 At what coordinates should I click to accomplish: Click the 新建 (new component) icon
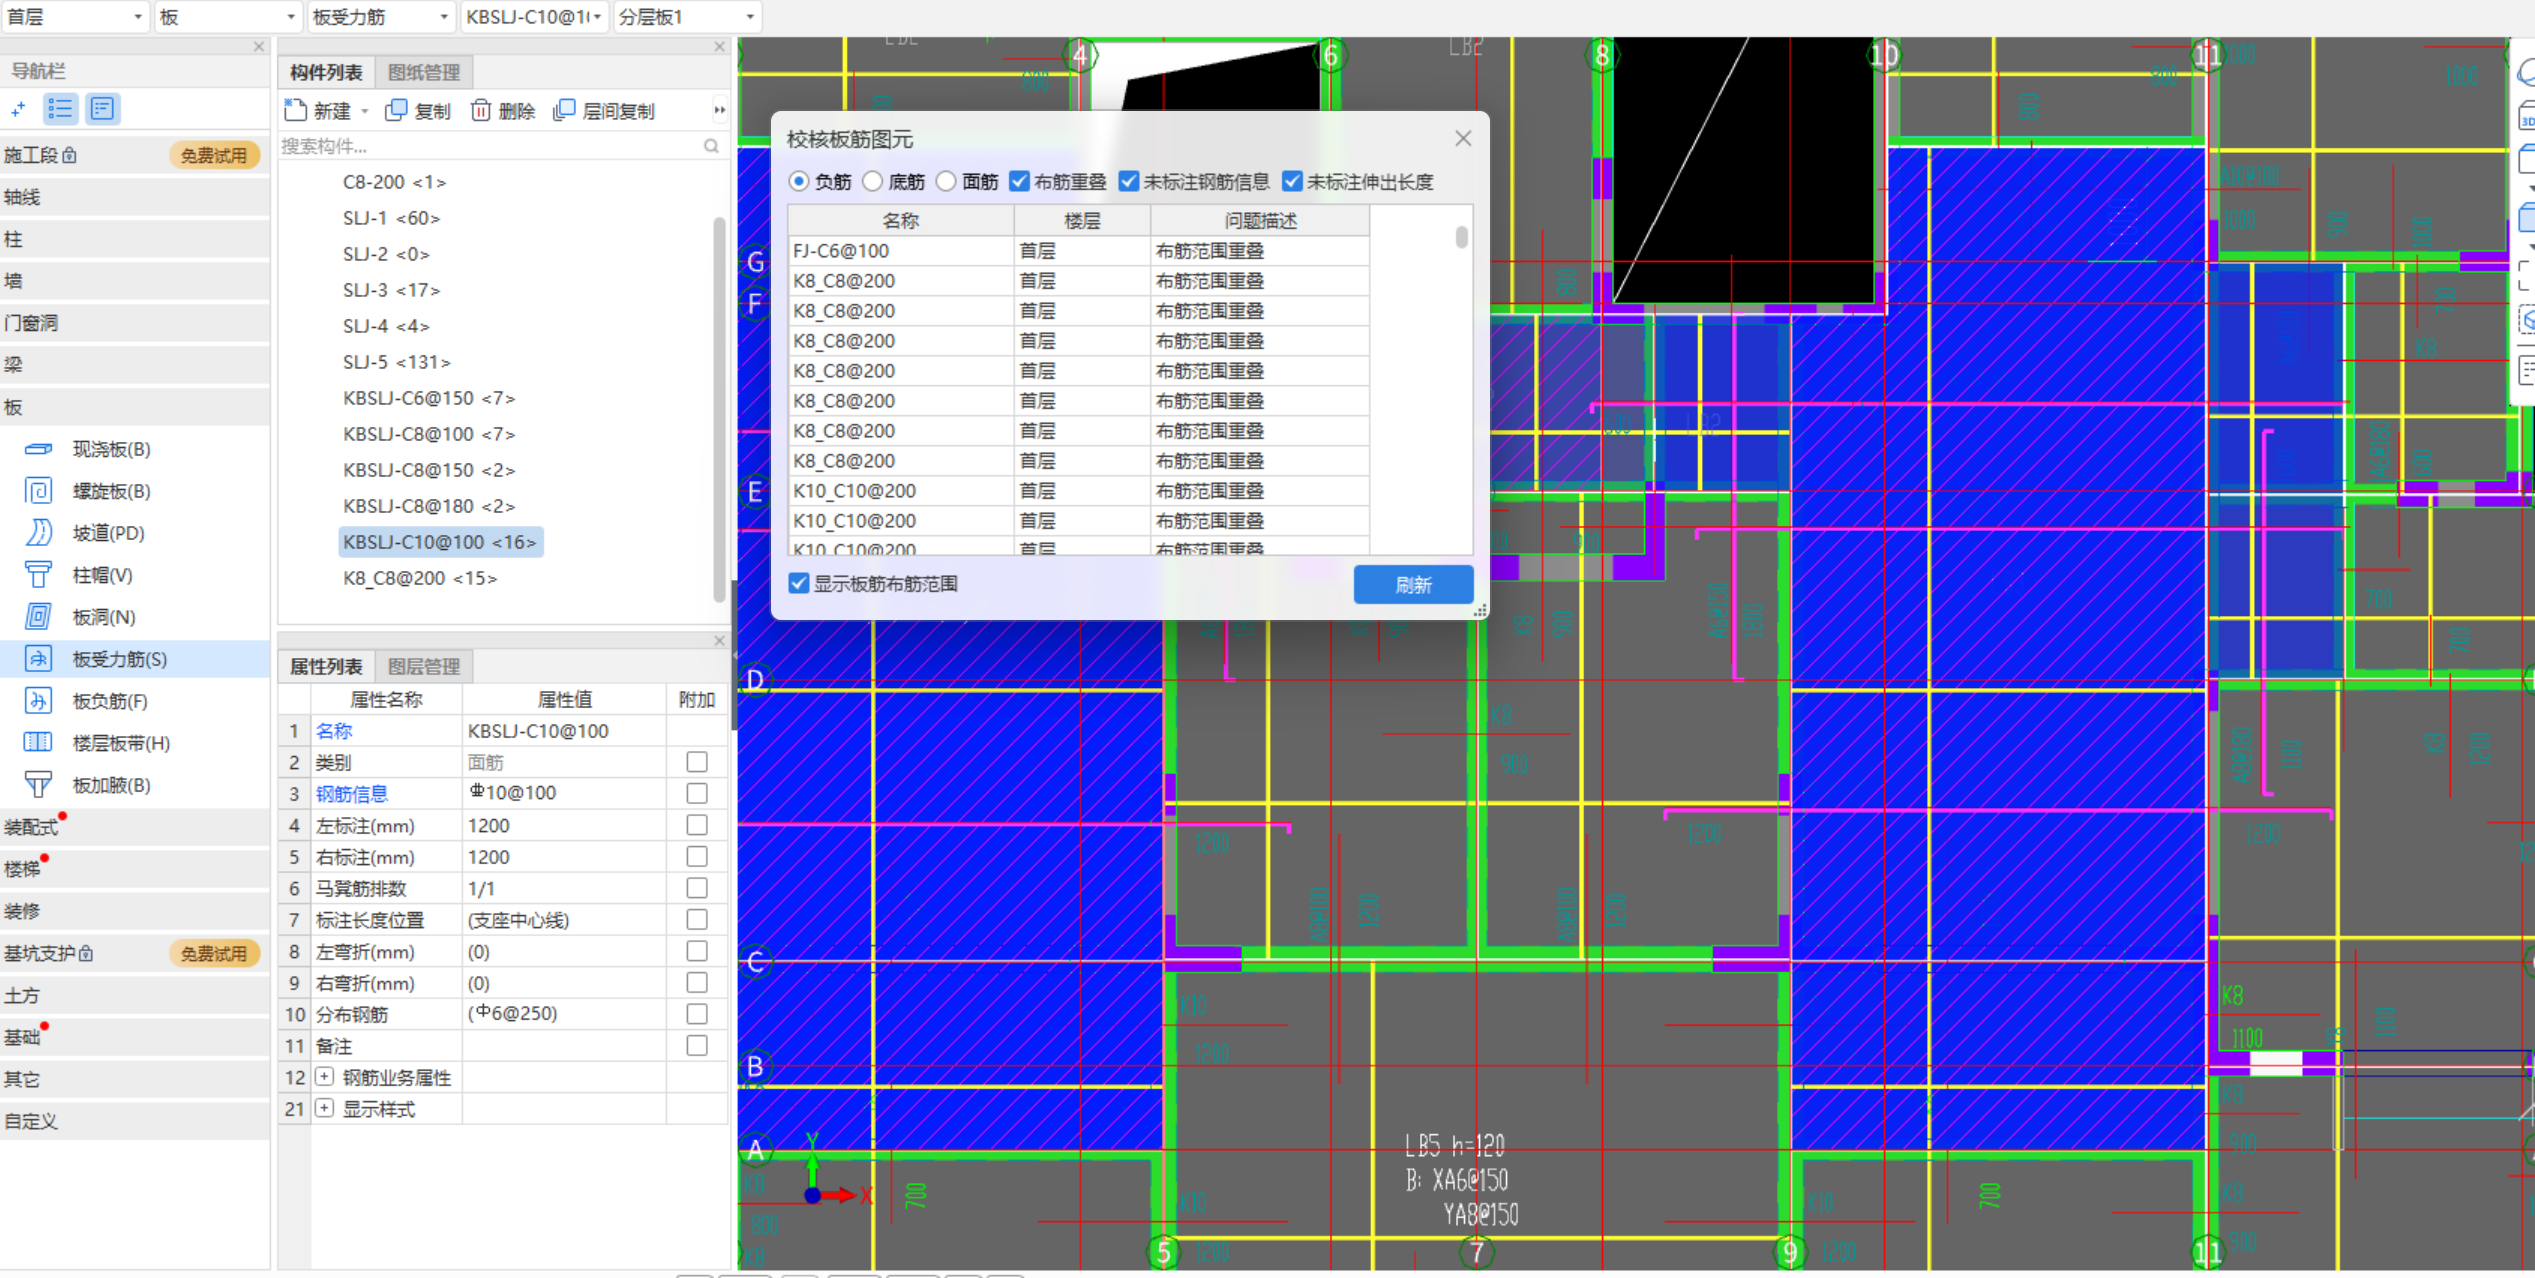[295, 110]
